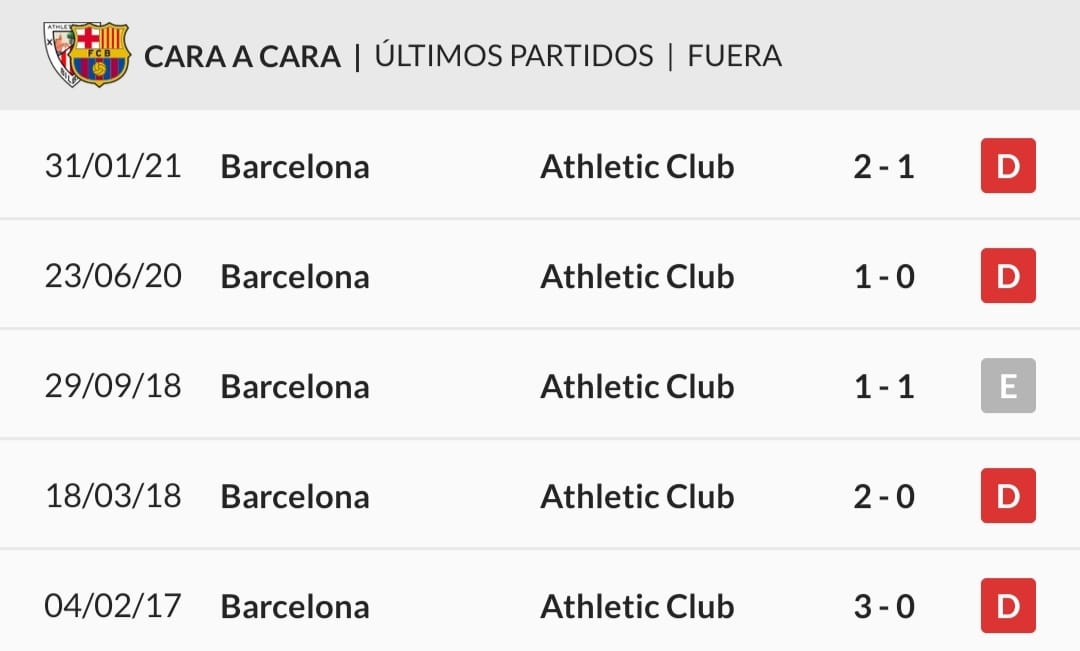View the 3 - 0 match score
This screenshot has height=651, width=1080.
884,606
